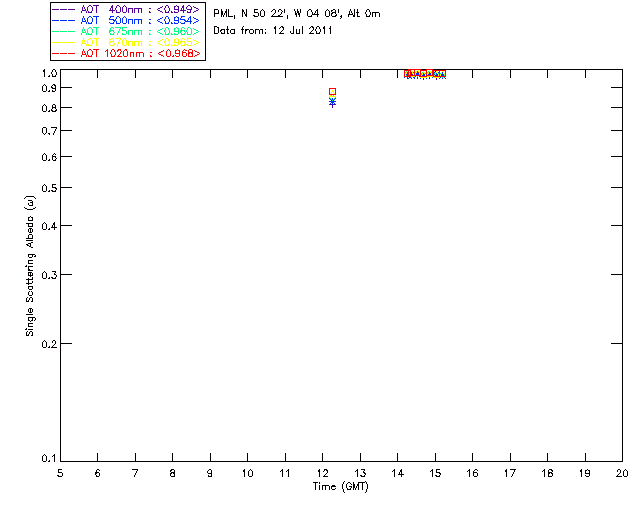The image size is (640, 512).
Task: Click the x-axis label 19
Action: (x=585, y=473)
